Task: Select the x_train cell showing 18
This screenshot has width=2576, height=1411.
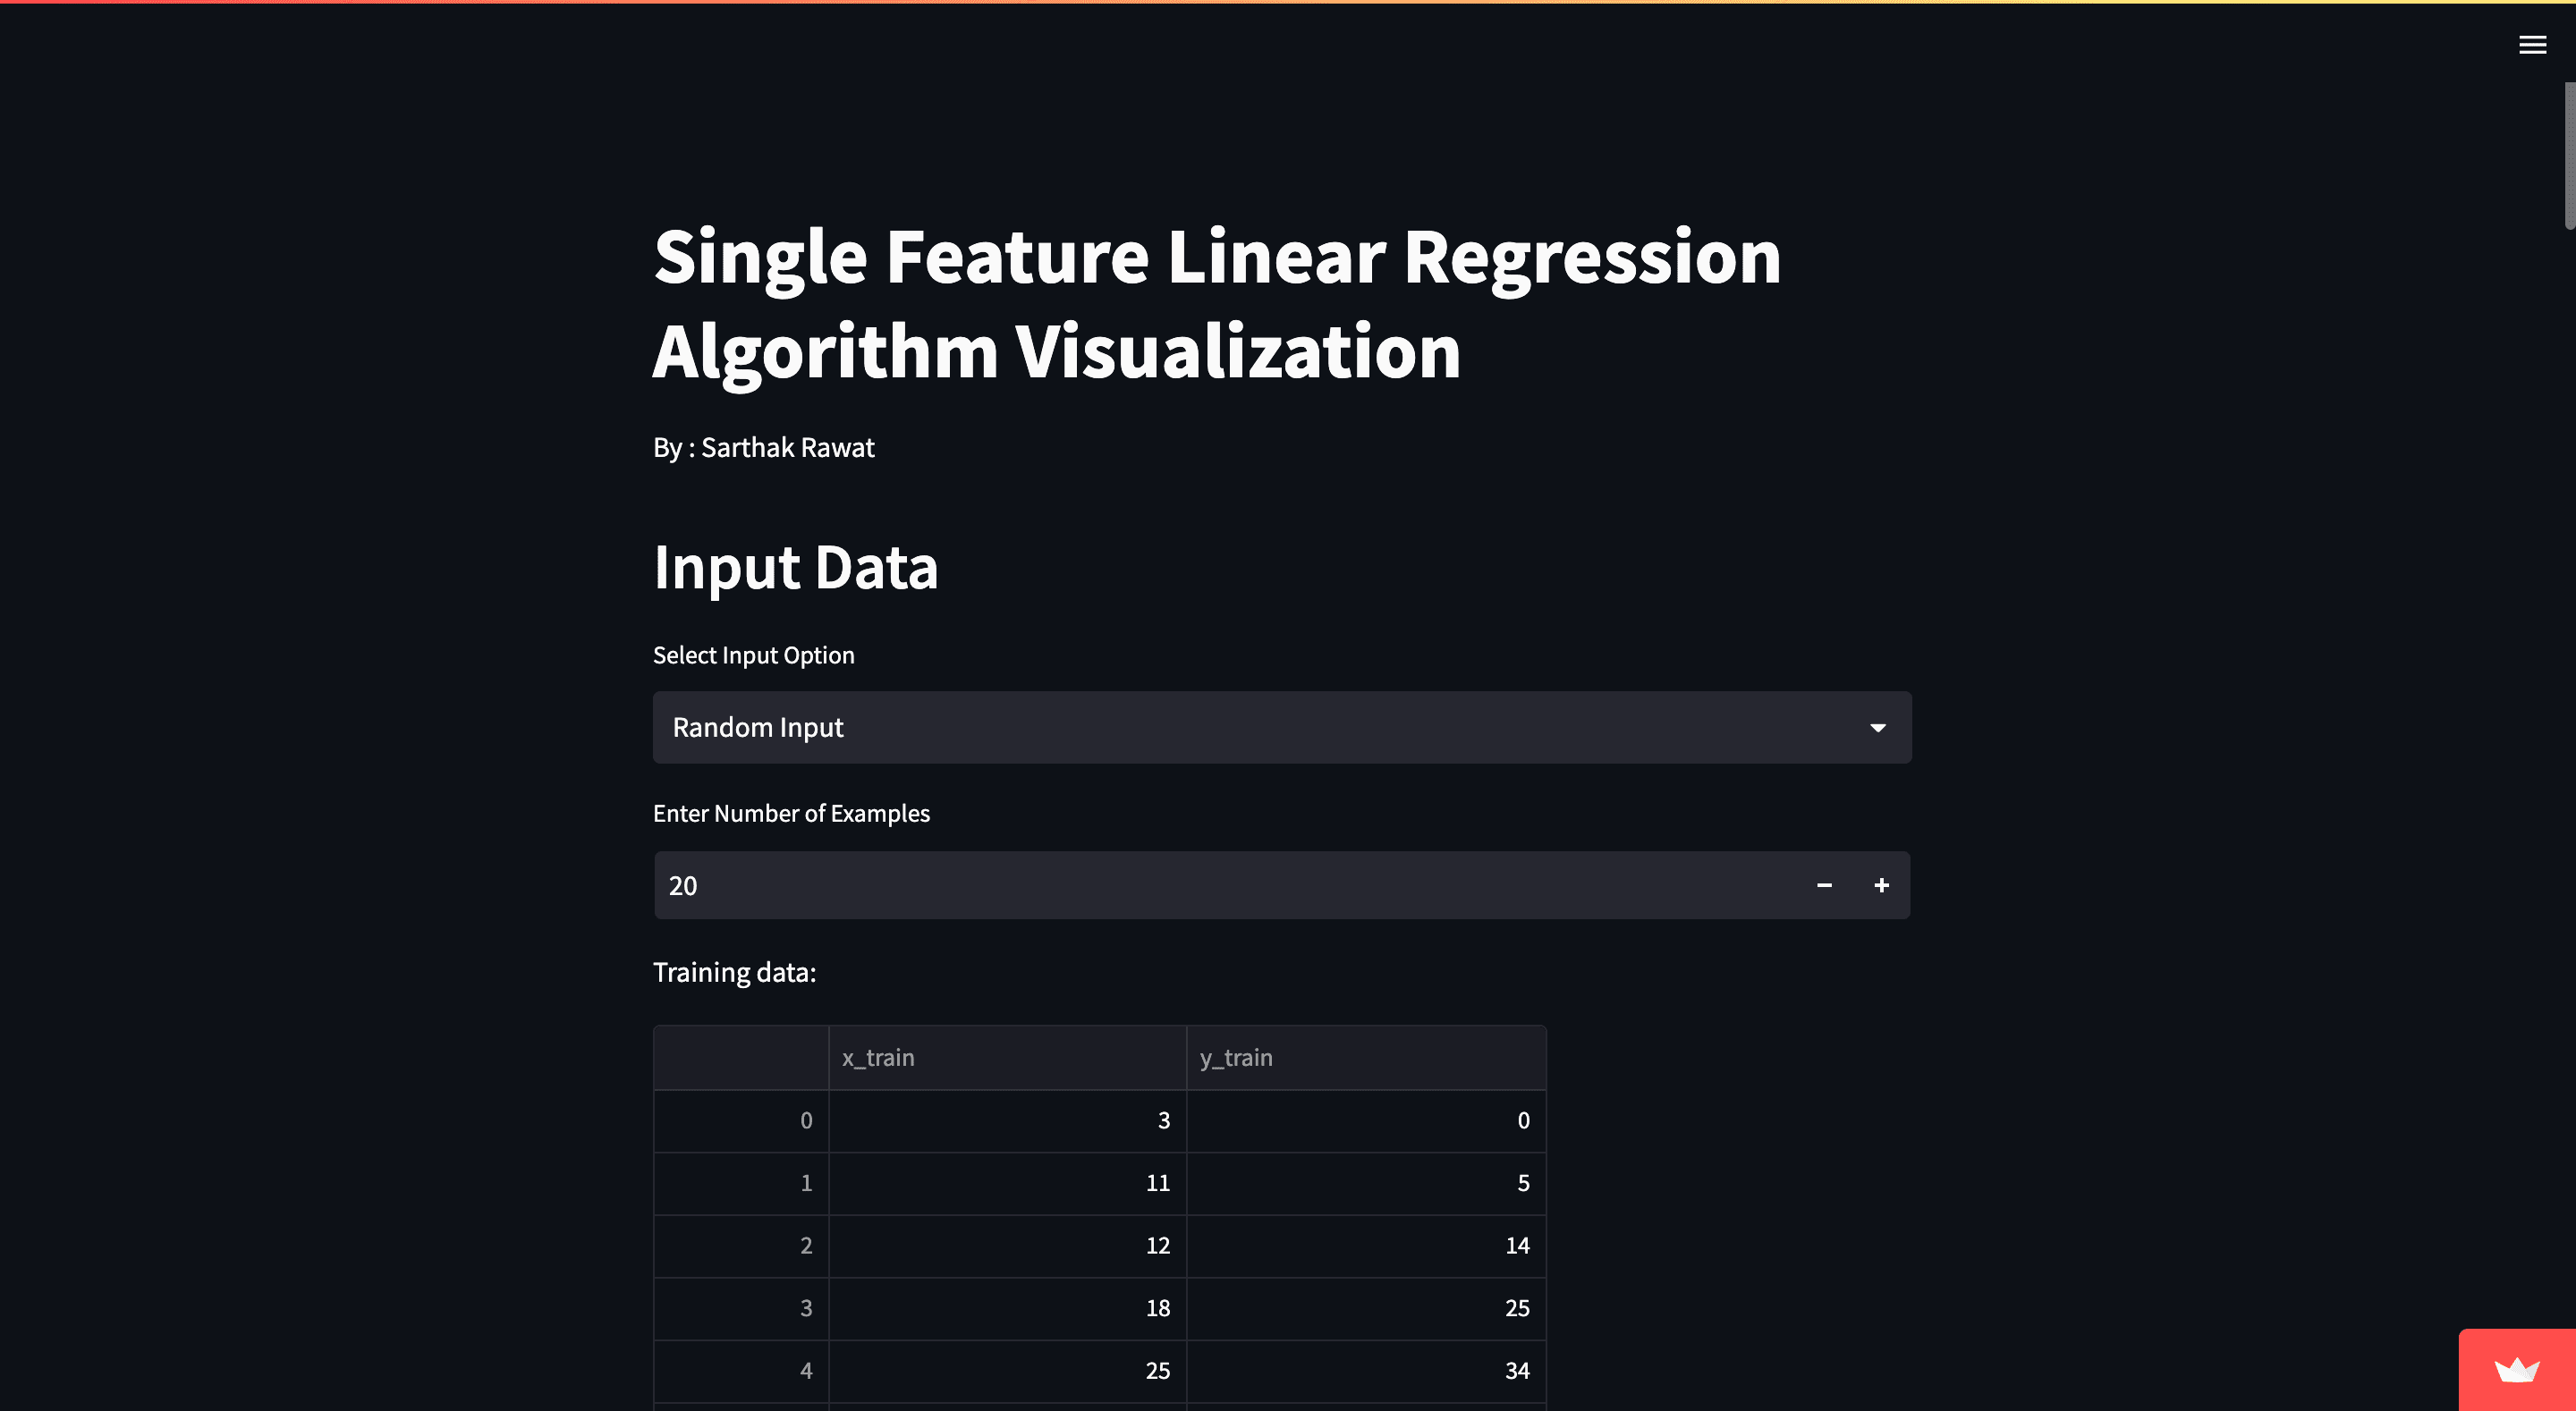Action: tap(1007, 1308)
